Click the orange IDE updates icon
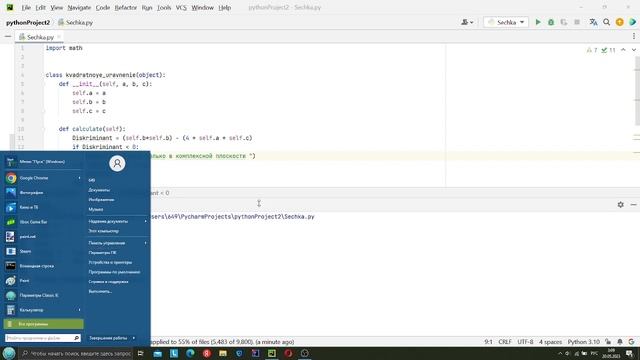This screenshot has height=360, width=640. [620, 22]
